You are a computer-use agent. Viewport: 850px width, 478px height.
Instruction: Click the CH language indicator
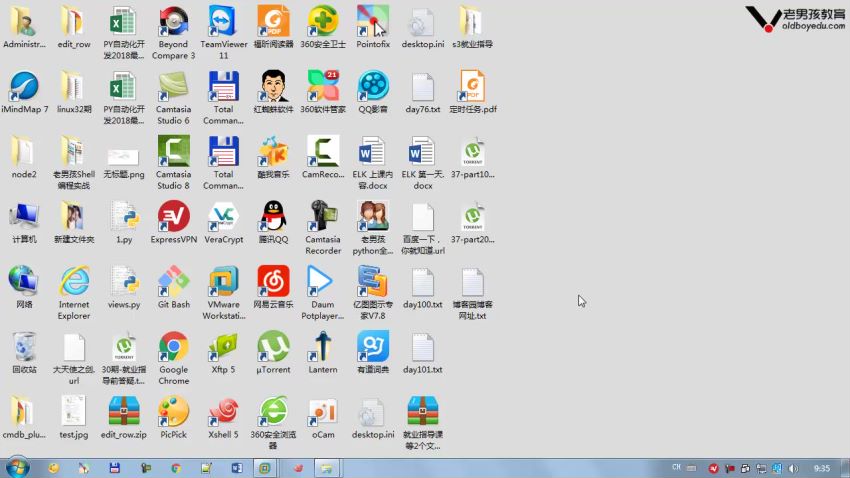click(676, 467)
